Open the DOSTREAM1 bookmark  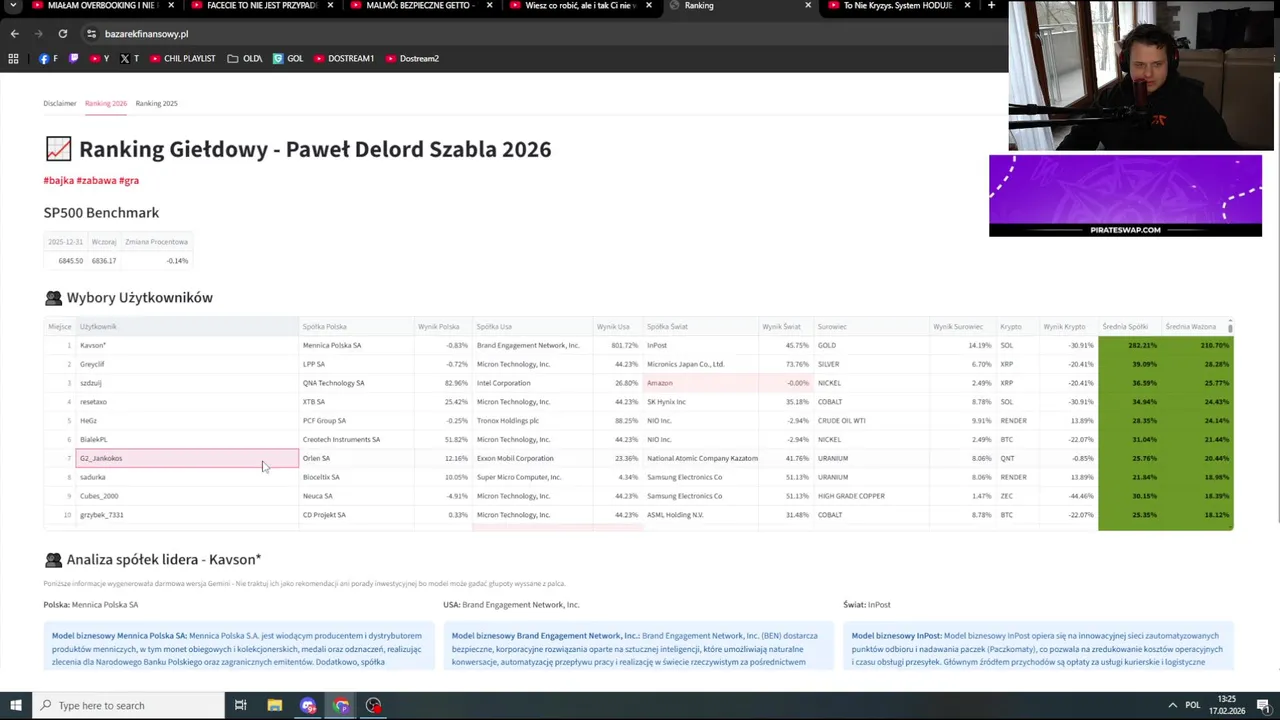[344, 58]
